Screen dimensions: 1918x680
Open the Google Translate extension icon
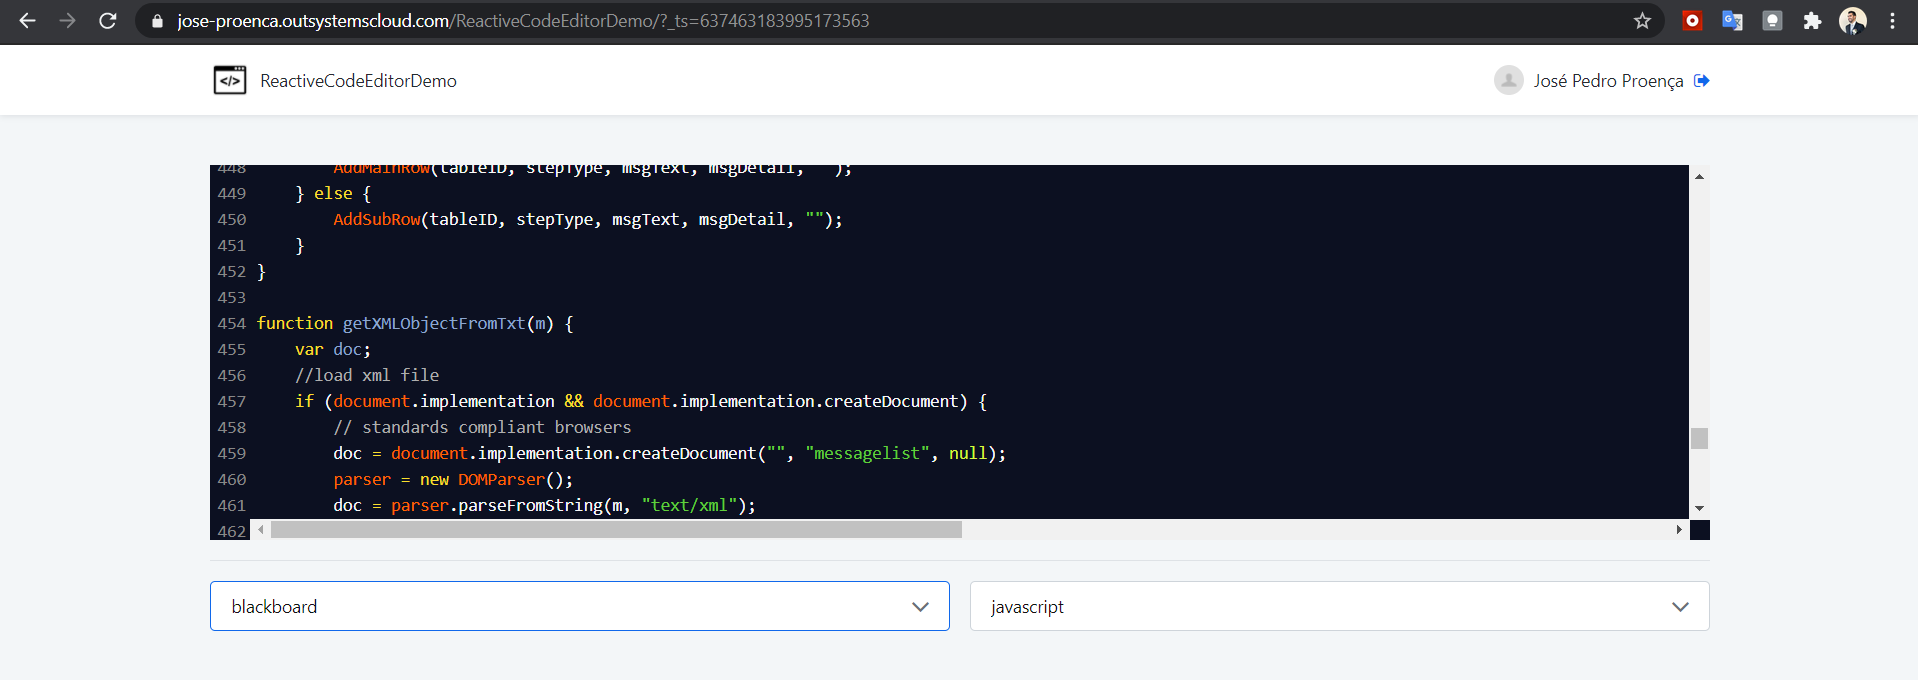(1732, 20)
